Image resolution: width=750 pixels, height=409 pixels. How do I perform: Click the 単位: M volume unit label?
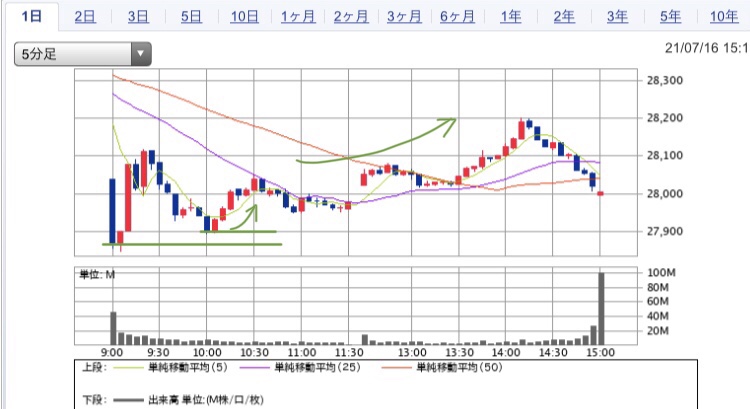coord(97,275)
